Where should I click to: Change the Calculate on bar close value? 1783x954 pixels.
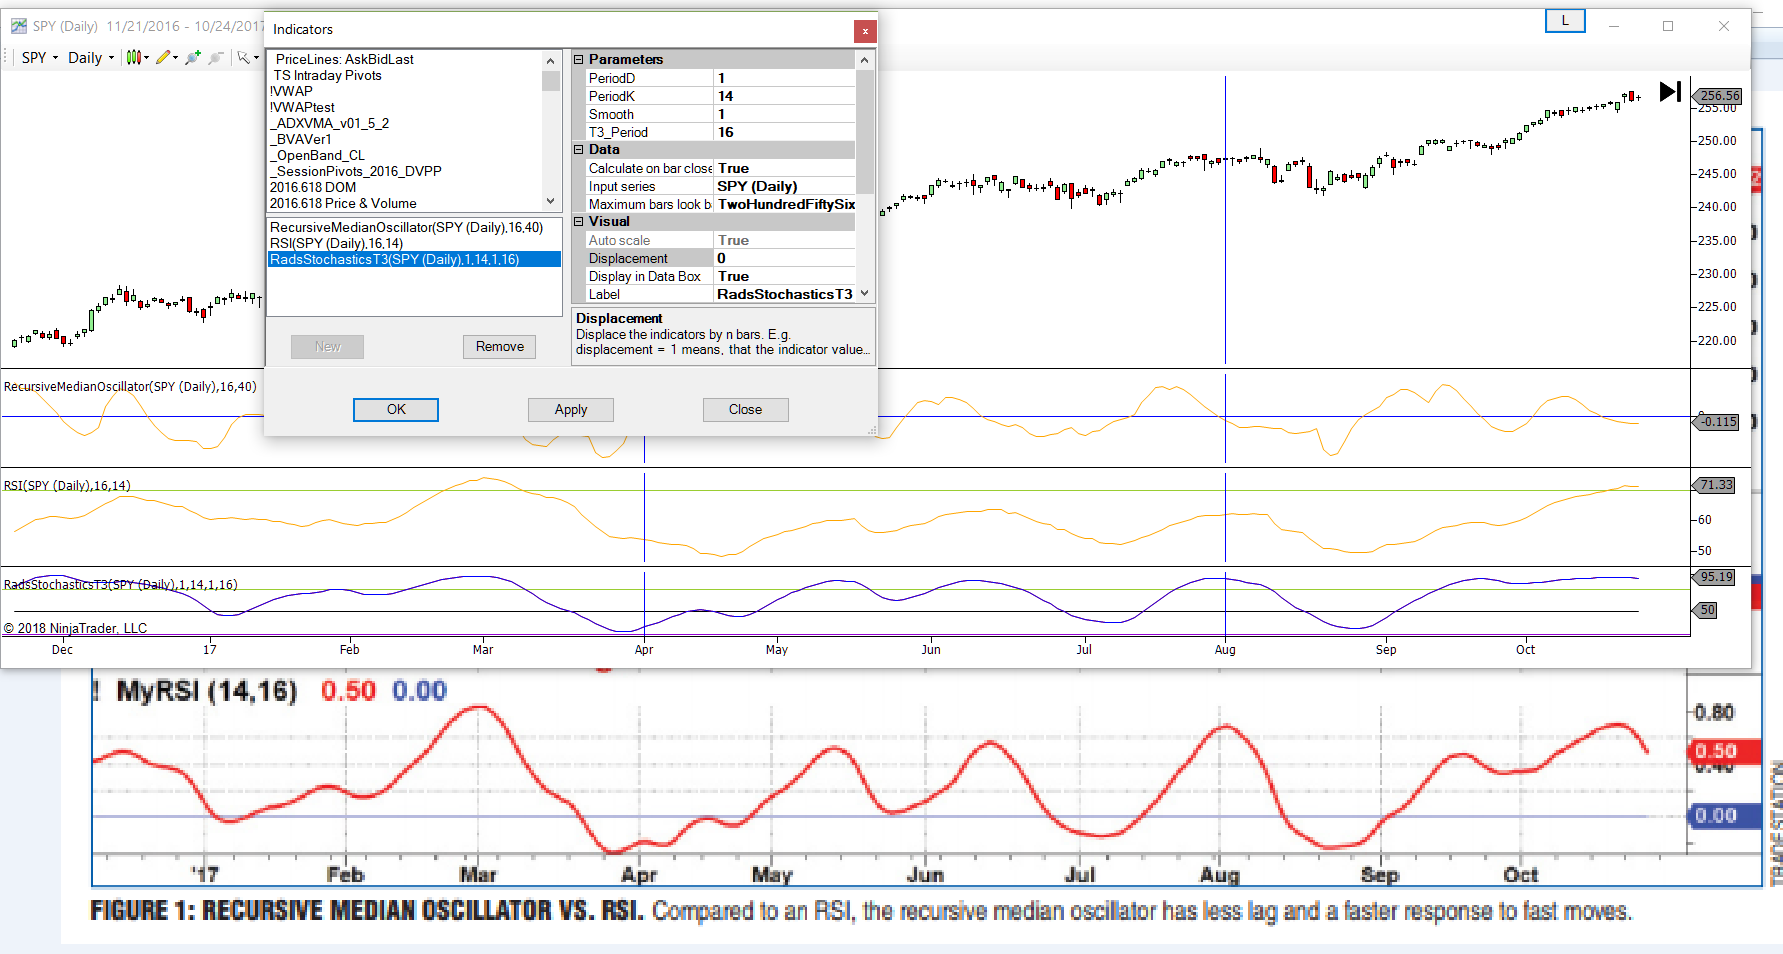tap(785, 168)
